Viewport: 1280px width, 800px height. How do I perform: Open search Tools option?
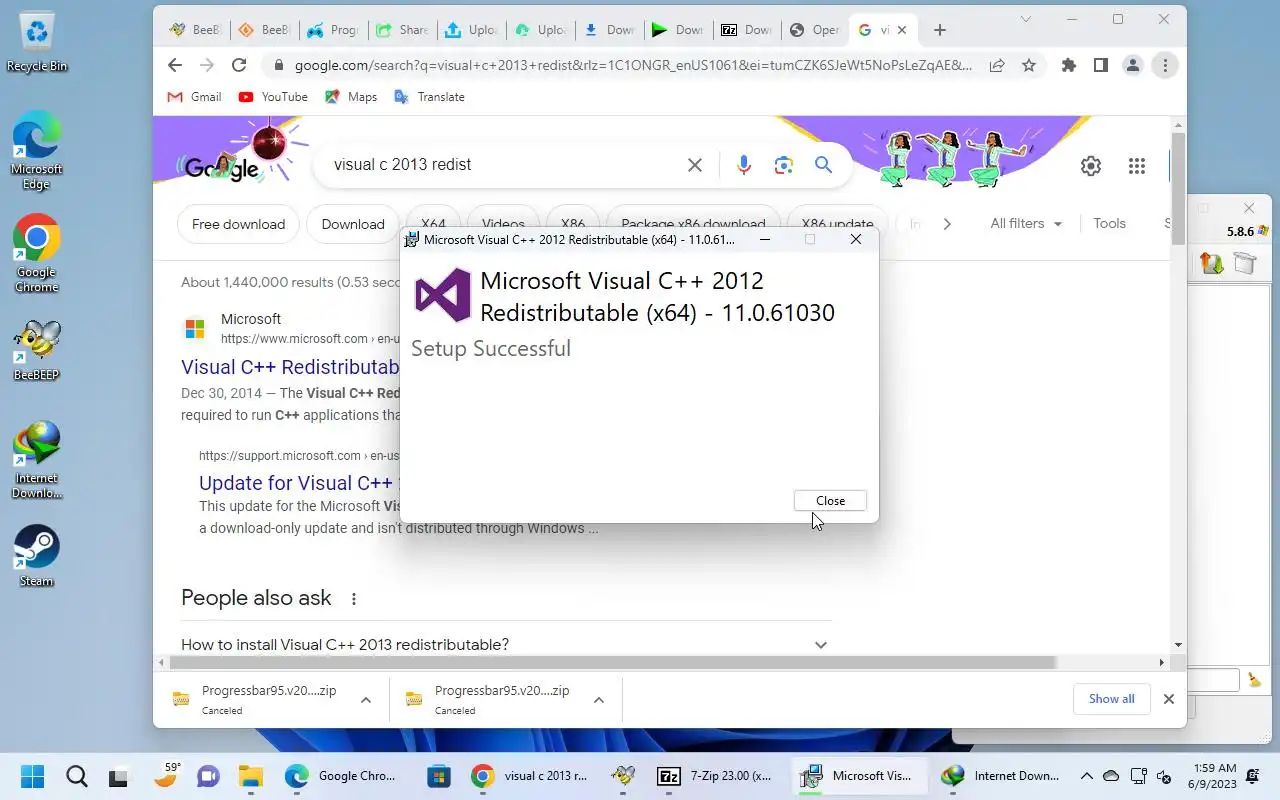coord(1109,224)
